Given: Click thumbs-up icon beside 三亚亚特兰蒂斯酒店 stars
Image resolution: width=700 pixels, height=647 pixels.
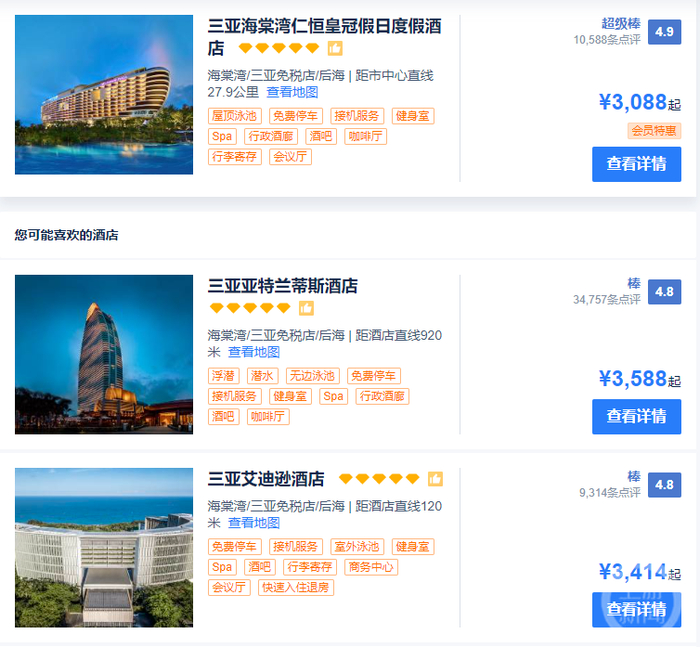Looking at the screenshot, I should click(x=306, y=308).
